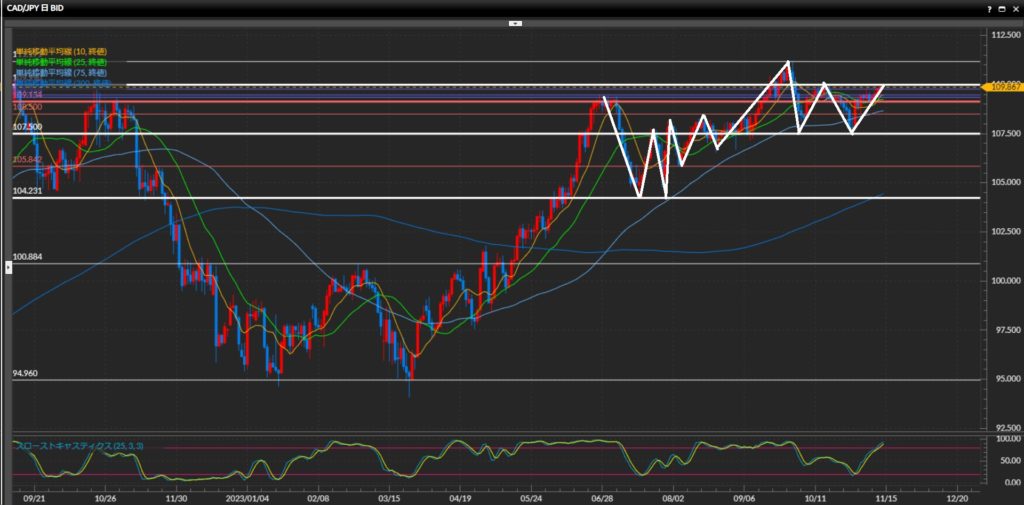Screen dimensions: 1024x505
Task: Pick the gray horizontal line labeled 100.884
Action: click(x=27, y=257)
